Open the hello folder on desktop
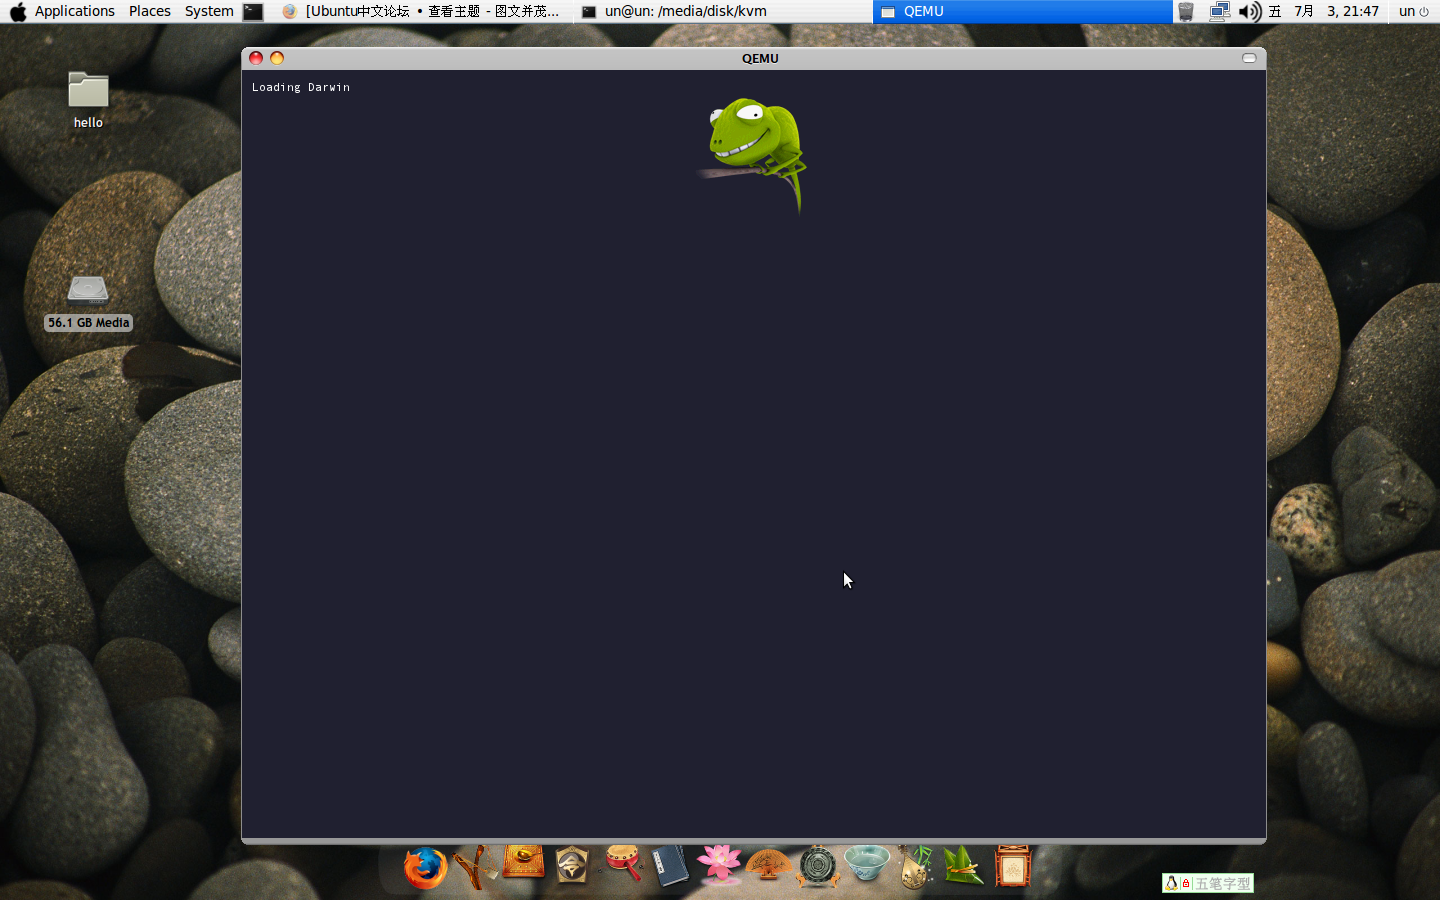The width and height of the screenshot is (1440, 900). [88, 100]
